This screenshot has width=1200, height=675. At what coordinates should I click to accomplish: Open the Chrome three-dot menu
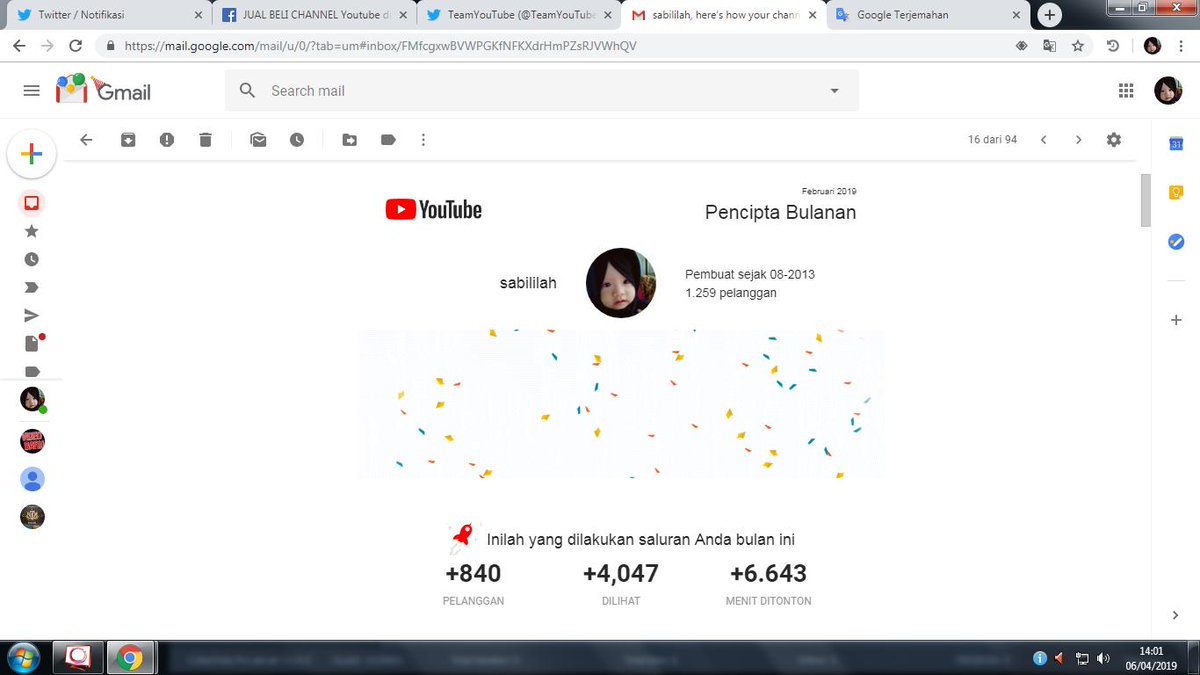tap(1181, 46)
